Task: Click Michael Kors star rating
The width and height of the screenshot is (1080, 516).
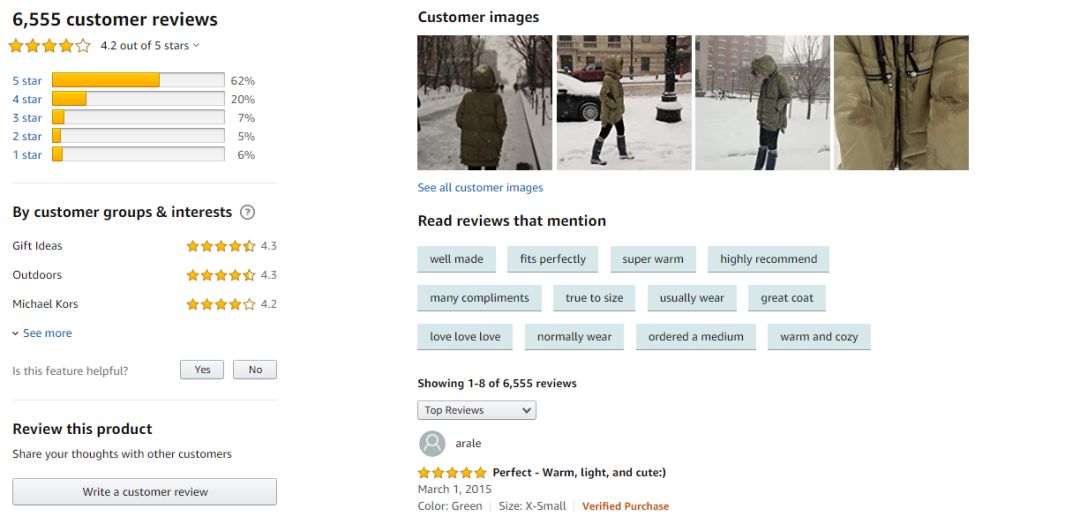Action: point(221,304)
